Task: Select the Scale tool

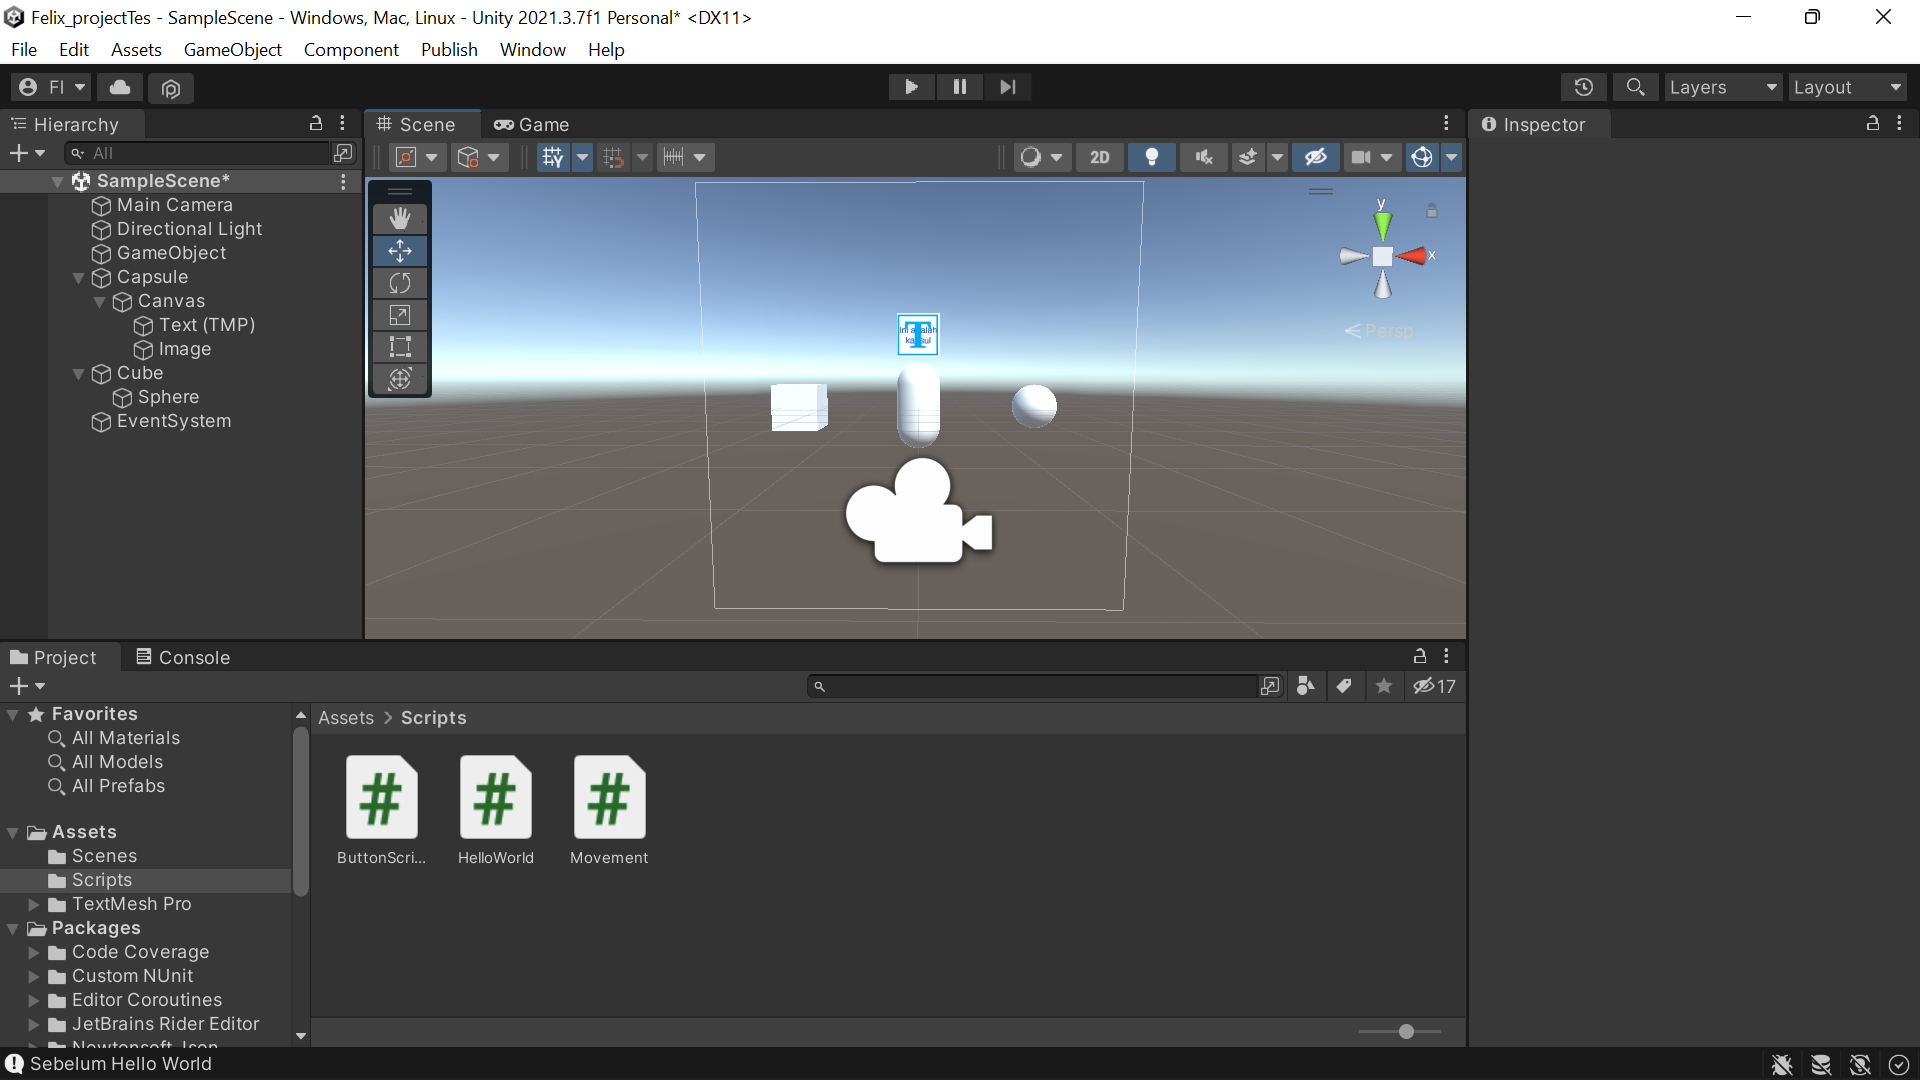Action: tap(400, 315)
